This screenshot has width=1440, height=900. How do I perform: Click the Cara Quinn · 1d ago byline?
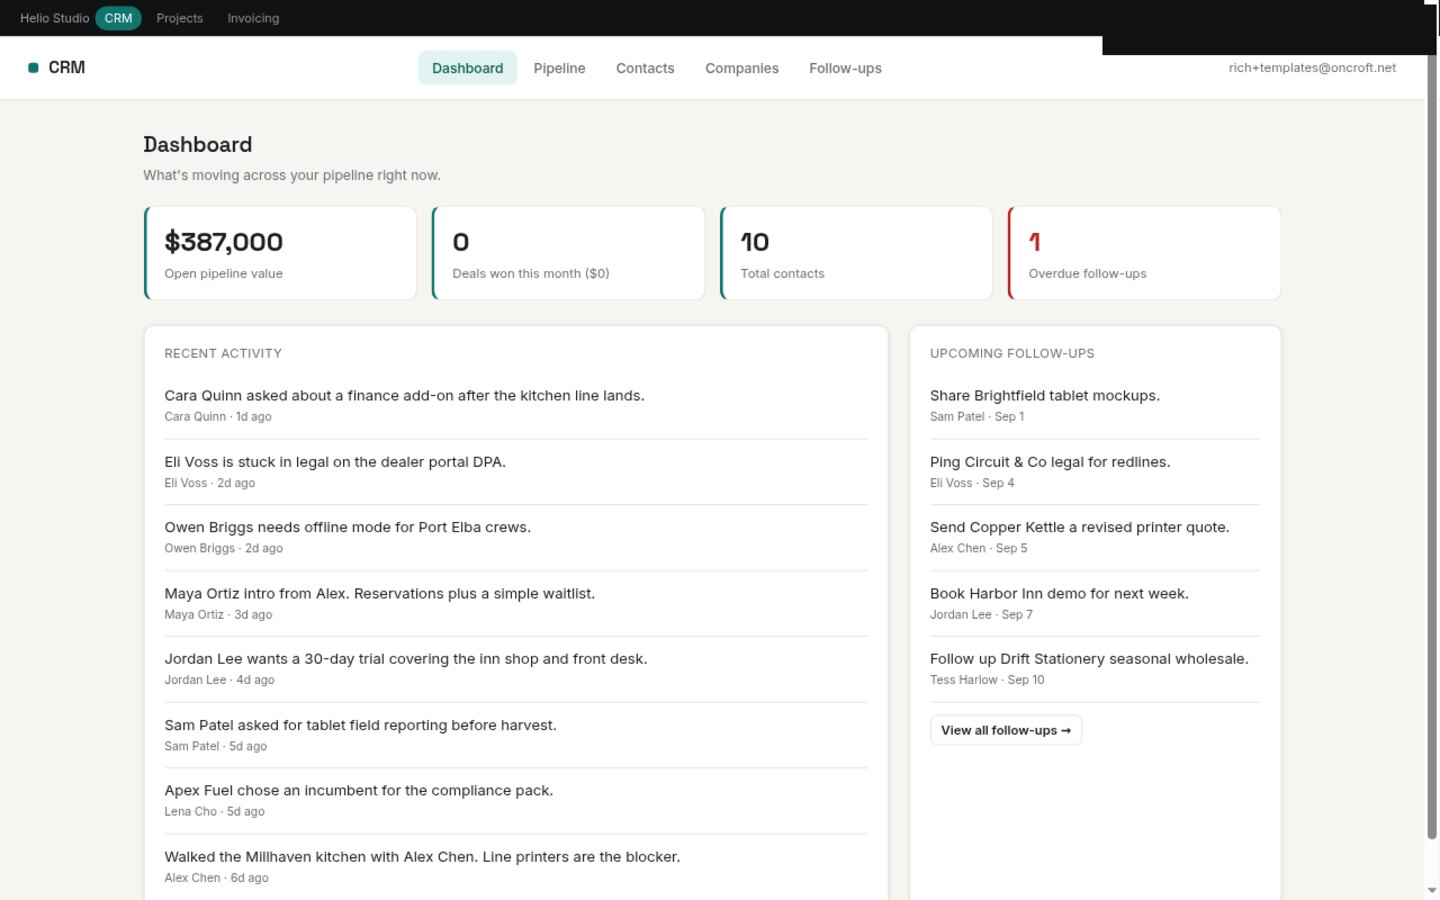[x=218, y=417]
